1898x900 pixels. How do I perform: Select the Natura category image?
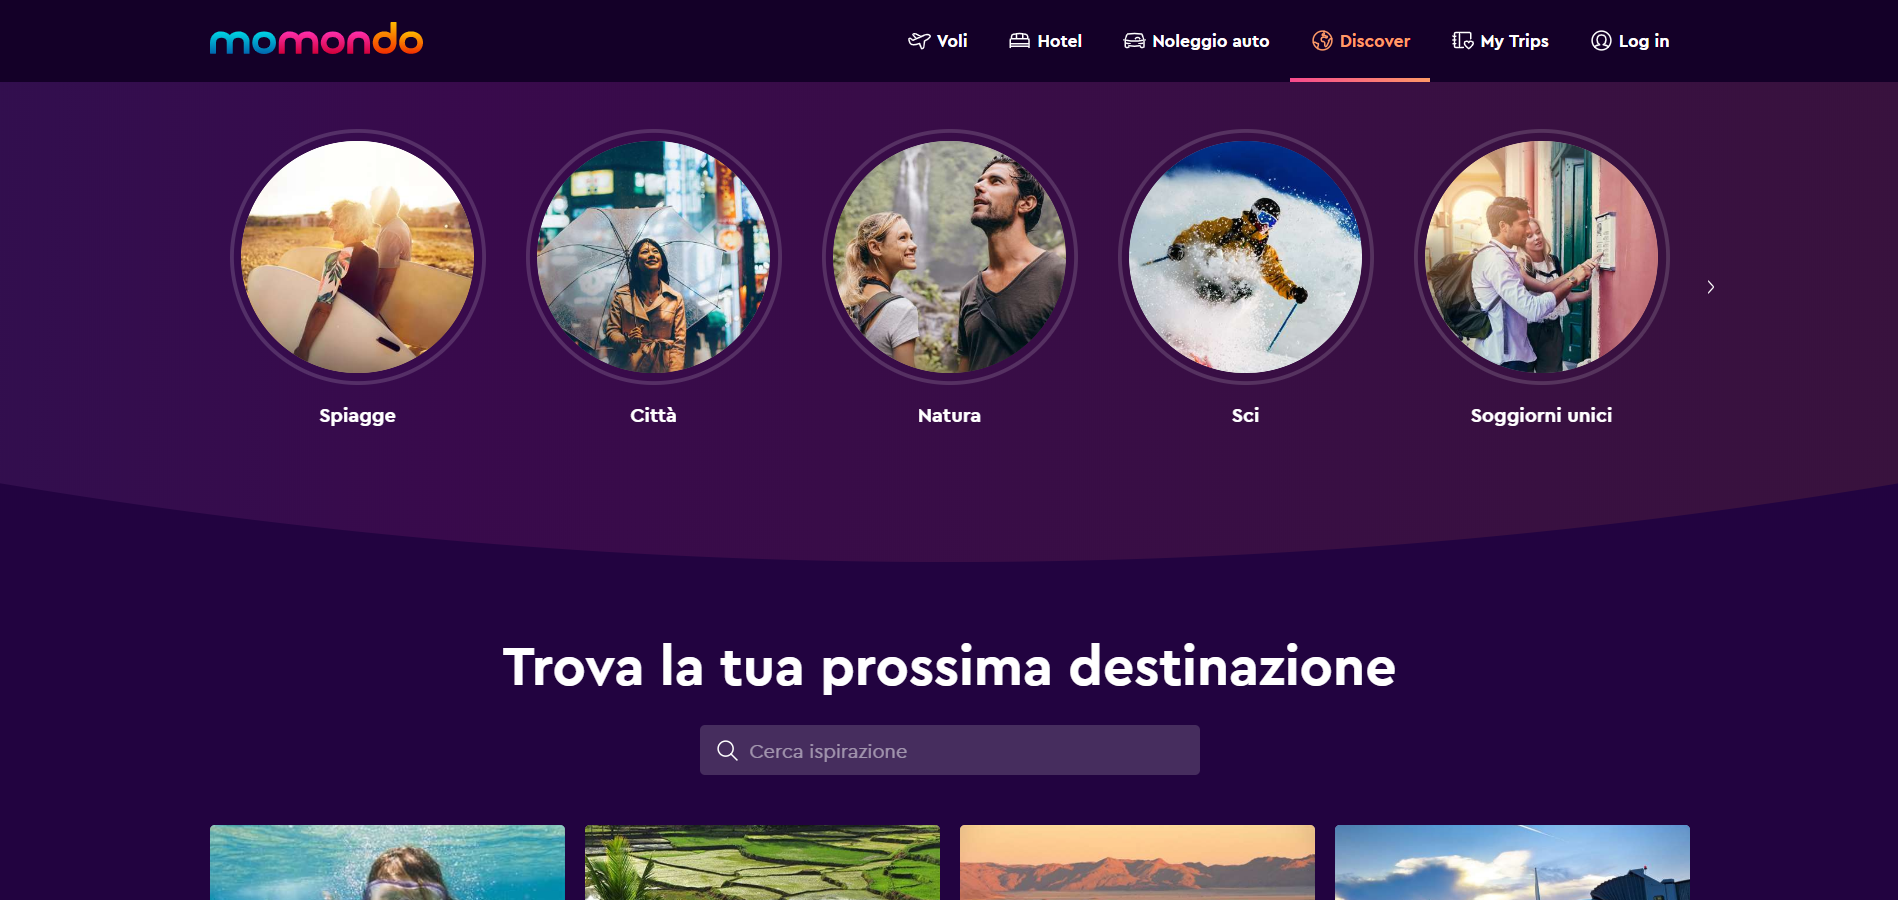(950, 257)
